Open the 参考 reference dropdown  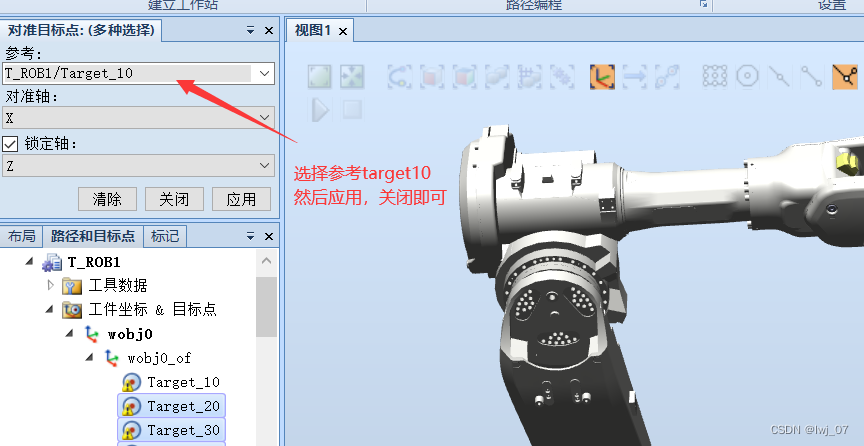point(264,73)
